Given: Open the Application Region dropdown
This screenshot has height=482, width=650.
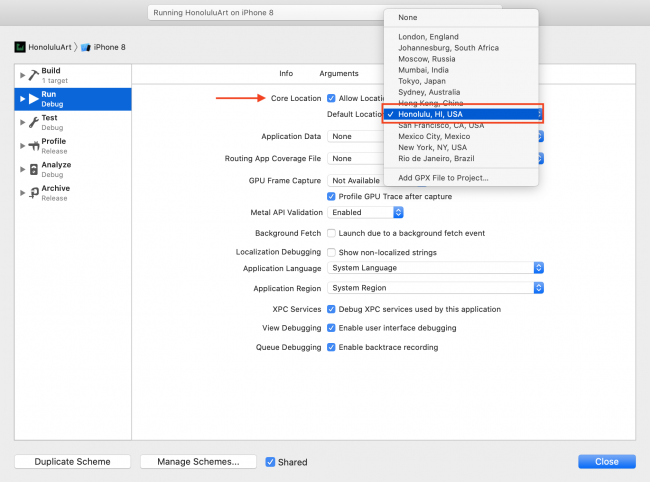Looking at the screenshot, I should (x=435, y=288).
